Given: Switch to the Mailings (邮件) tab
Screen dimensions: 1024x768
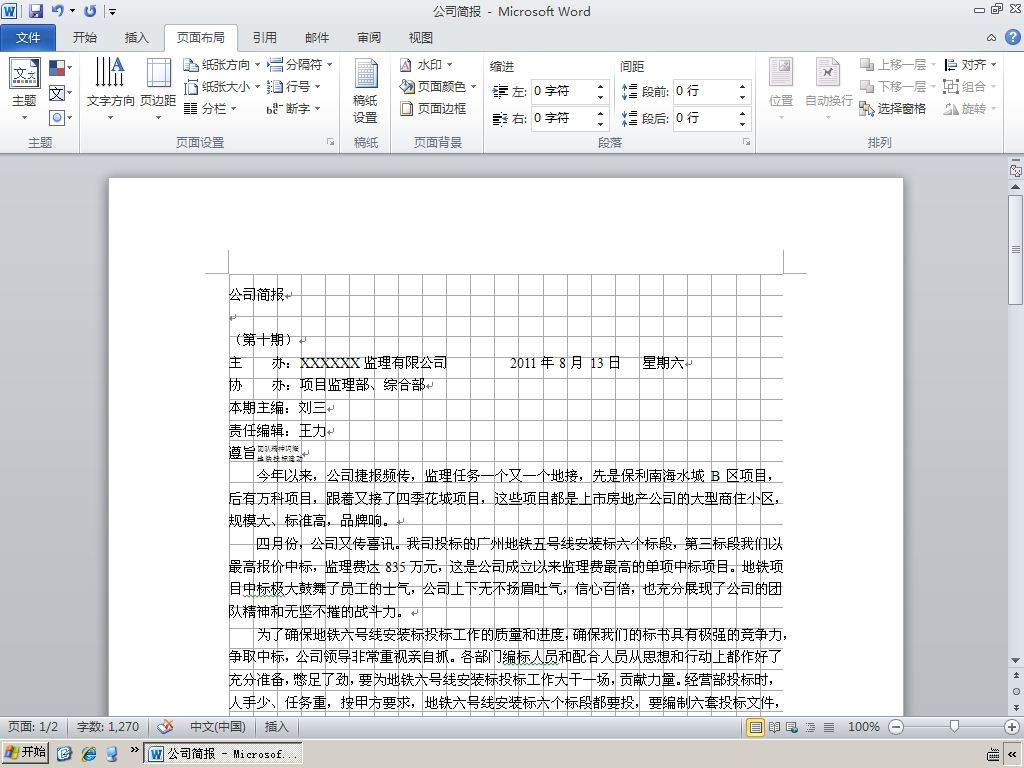Looking at the screenshot, I should coord(317,38).
